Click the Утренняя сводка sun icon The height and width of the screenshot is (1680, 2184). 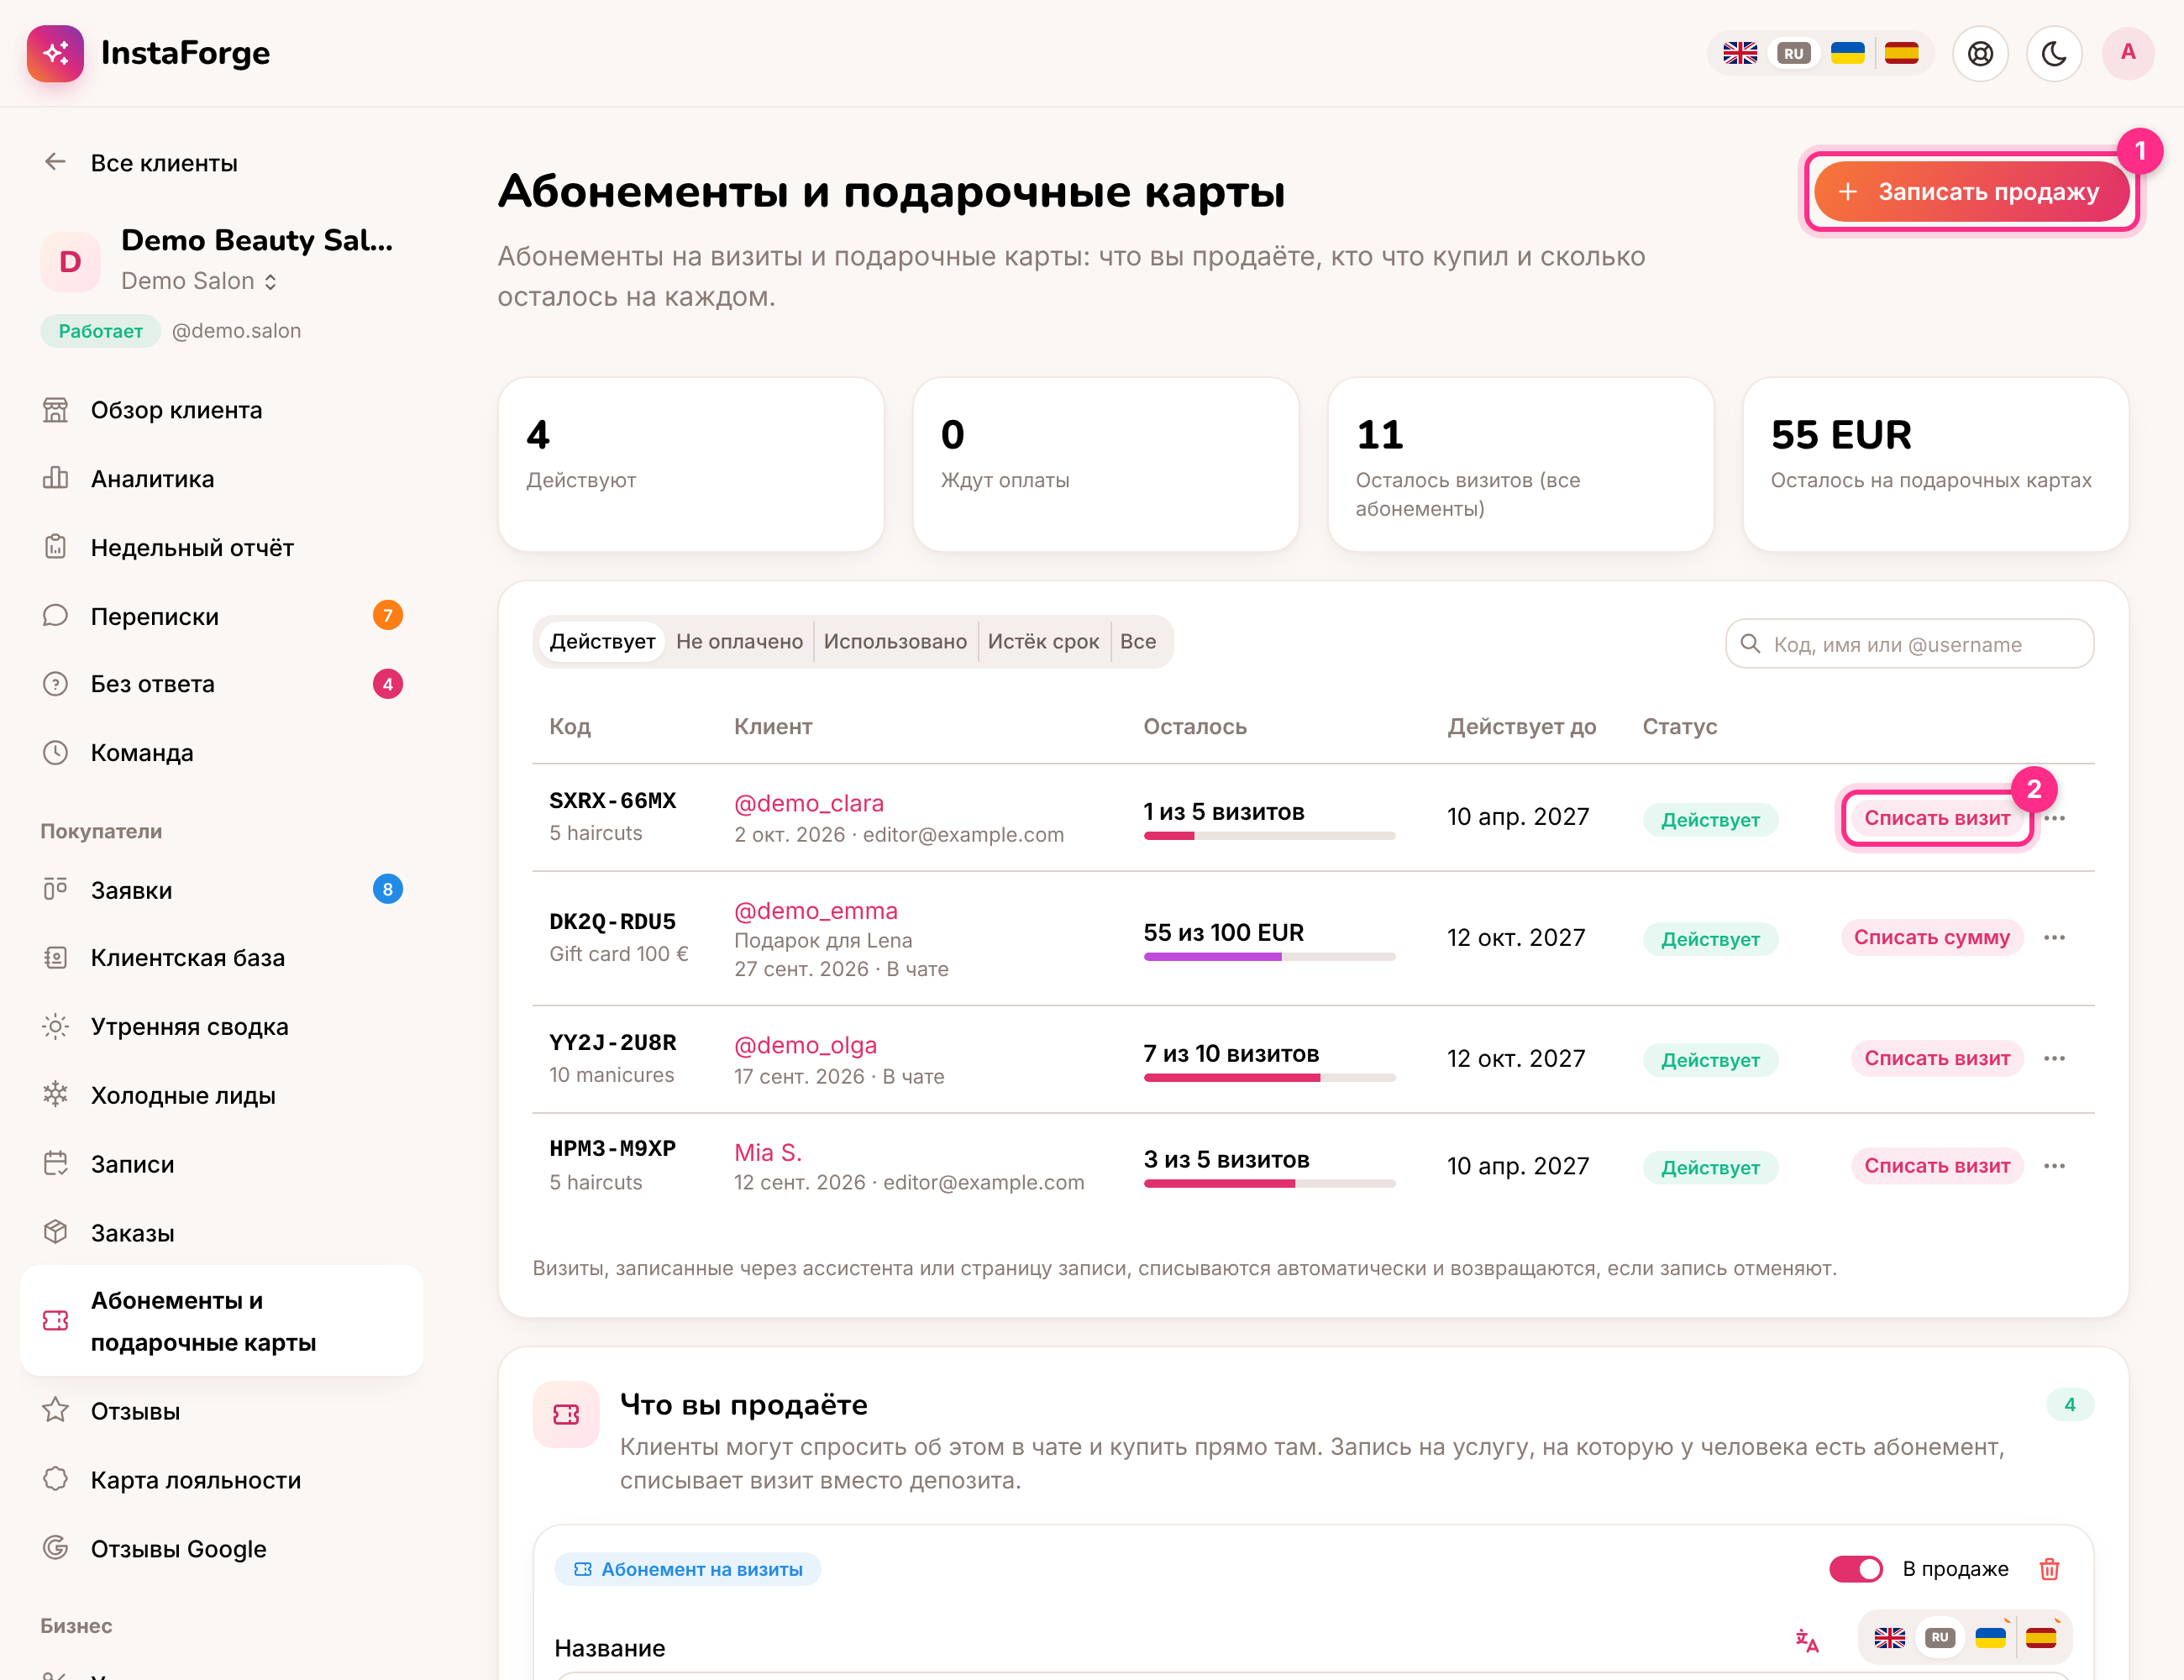pyautogui.click(x=55, y=1026)
